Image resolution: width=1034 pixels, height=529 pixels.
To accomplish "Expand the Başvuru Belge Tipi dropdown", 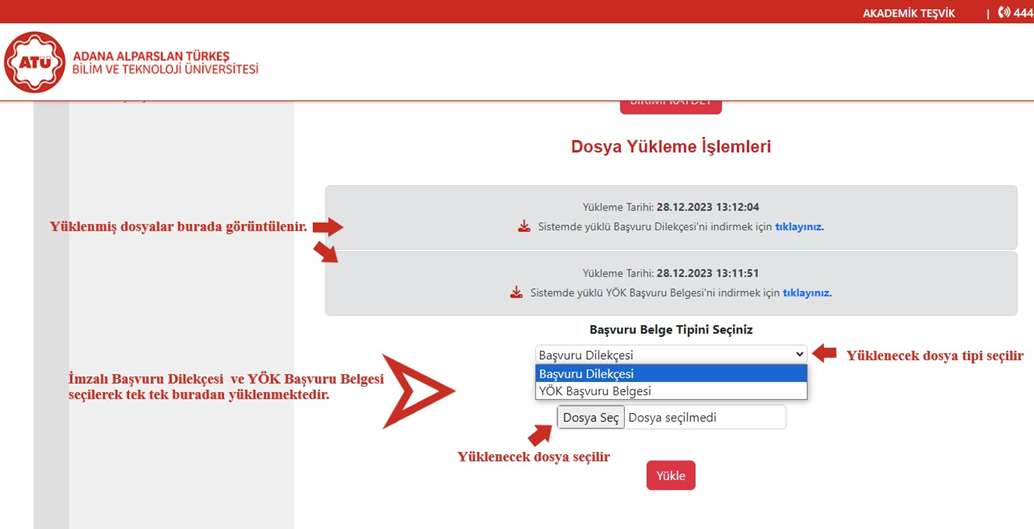I will pyautogui.click(x=671, y=355).
